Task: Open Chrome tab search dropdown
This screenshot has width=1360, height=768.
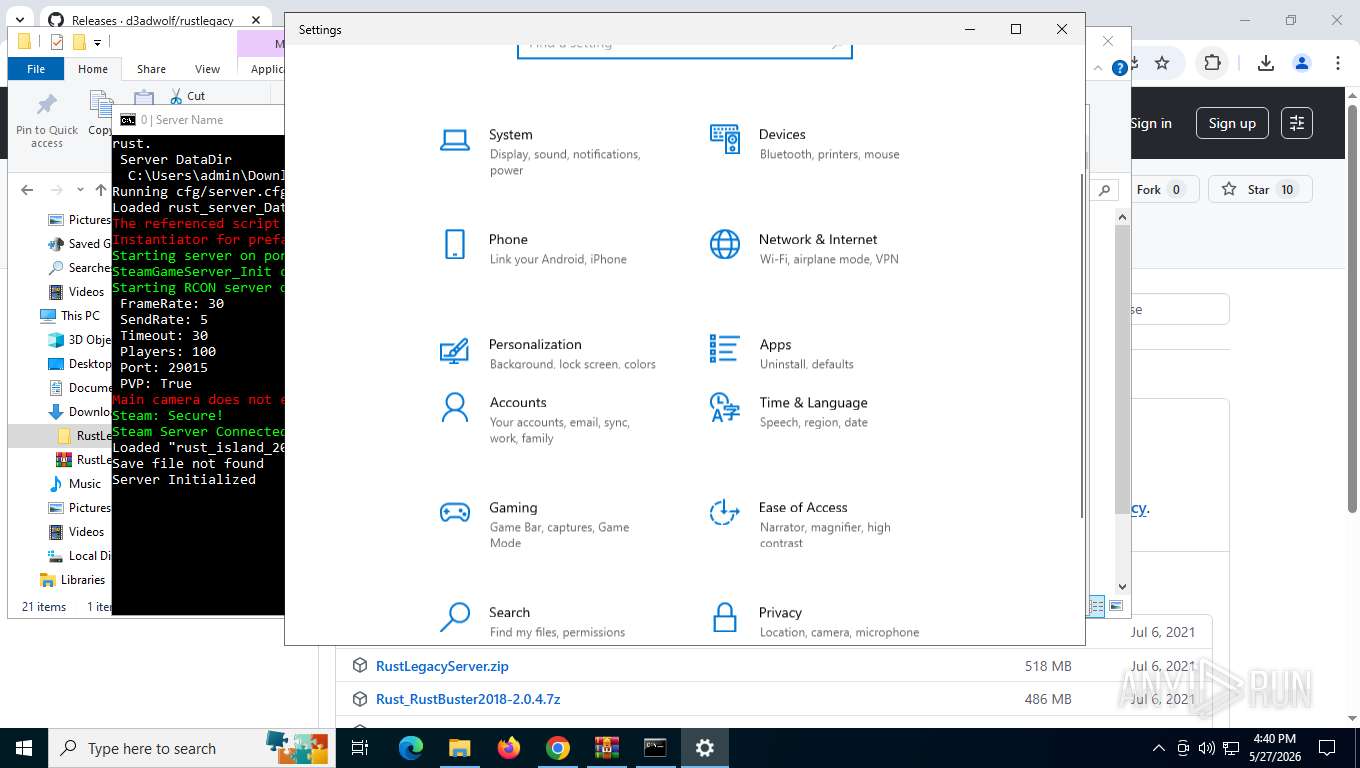Action: 19,19
